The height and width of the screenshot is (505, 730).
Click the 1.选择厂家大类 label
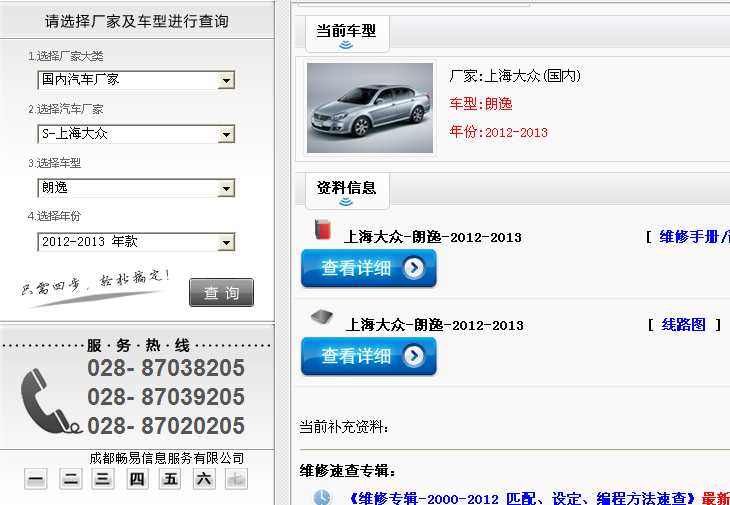(66, 56)
